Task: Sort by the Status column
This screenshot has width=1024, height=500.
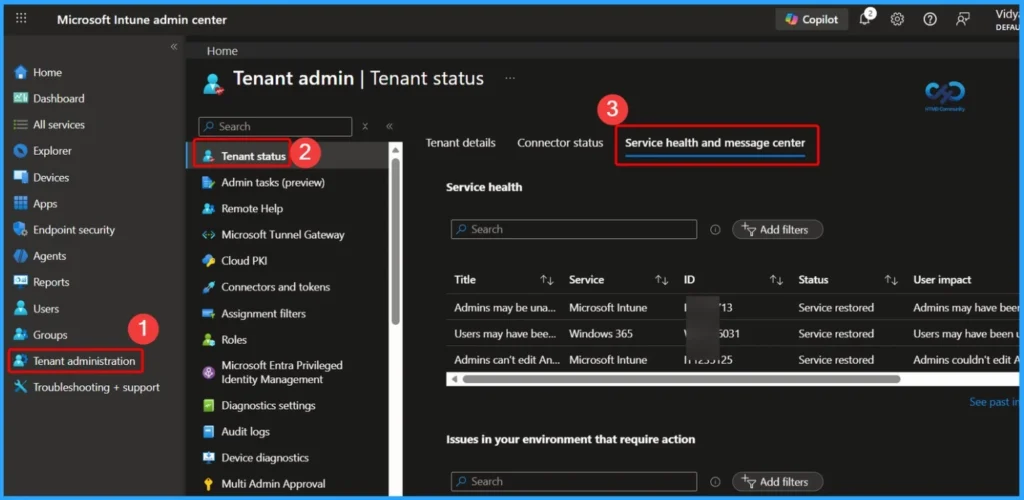Action: coord(891,280)
